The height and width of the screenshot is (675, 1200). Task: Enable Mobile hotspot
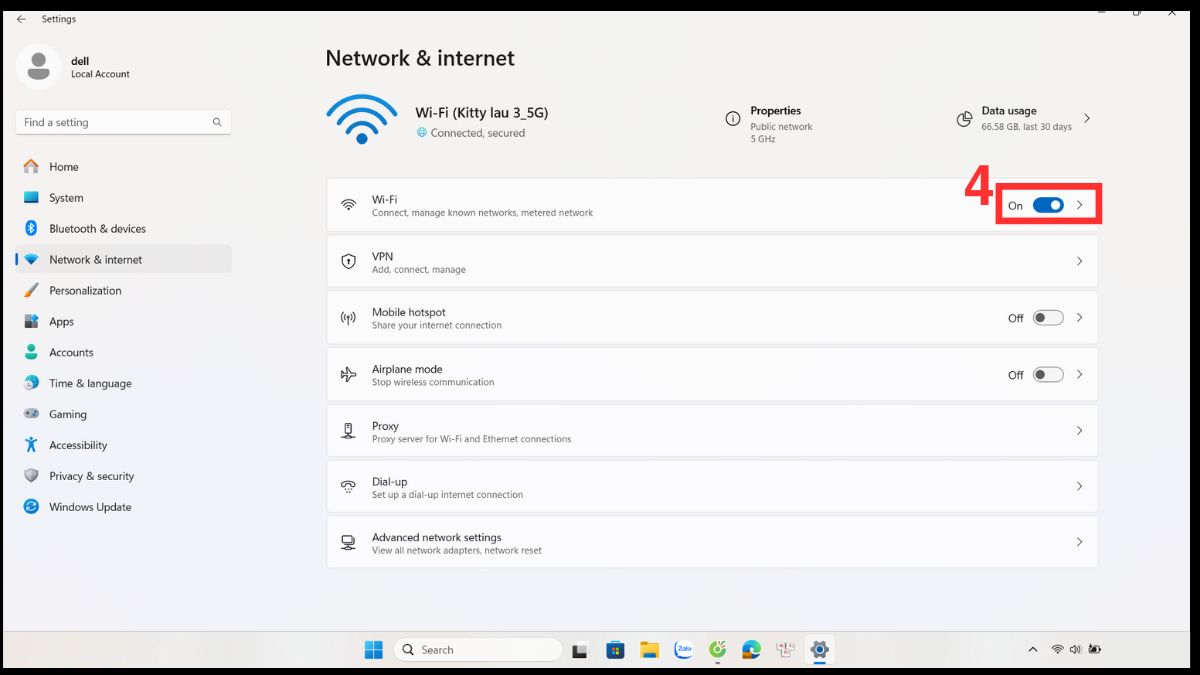(1048, 317)
